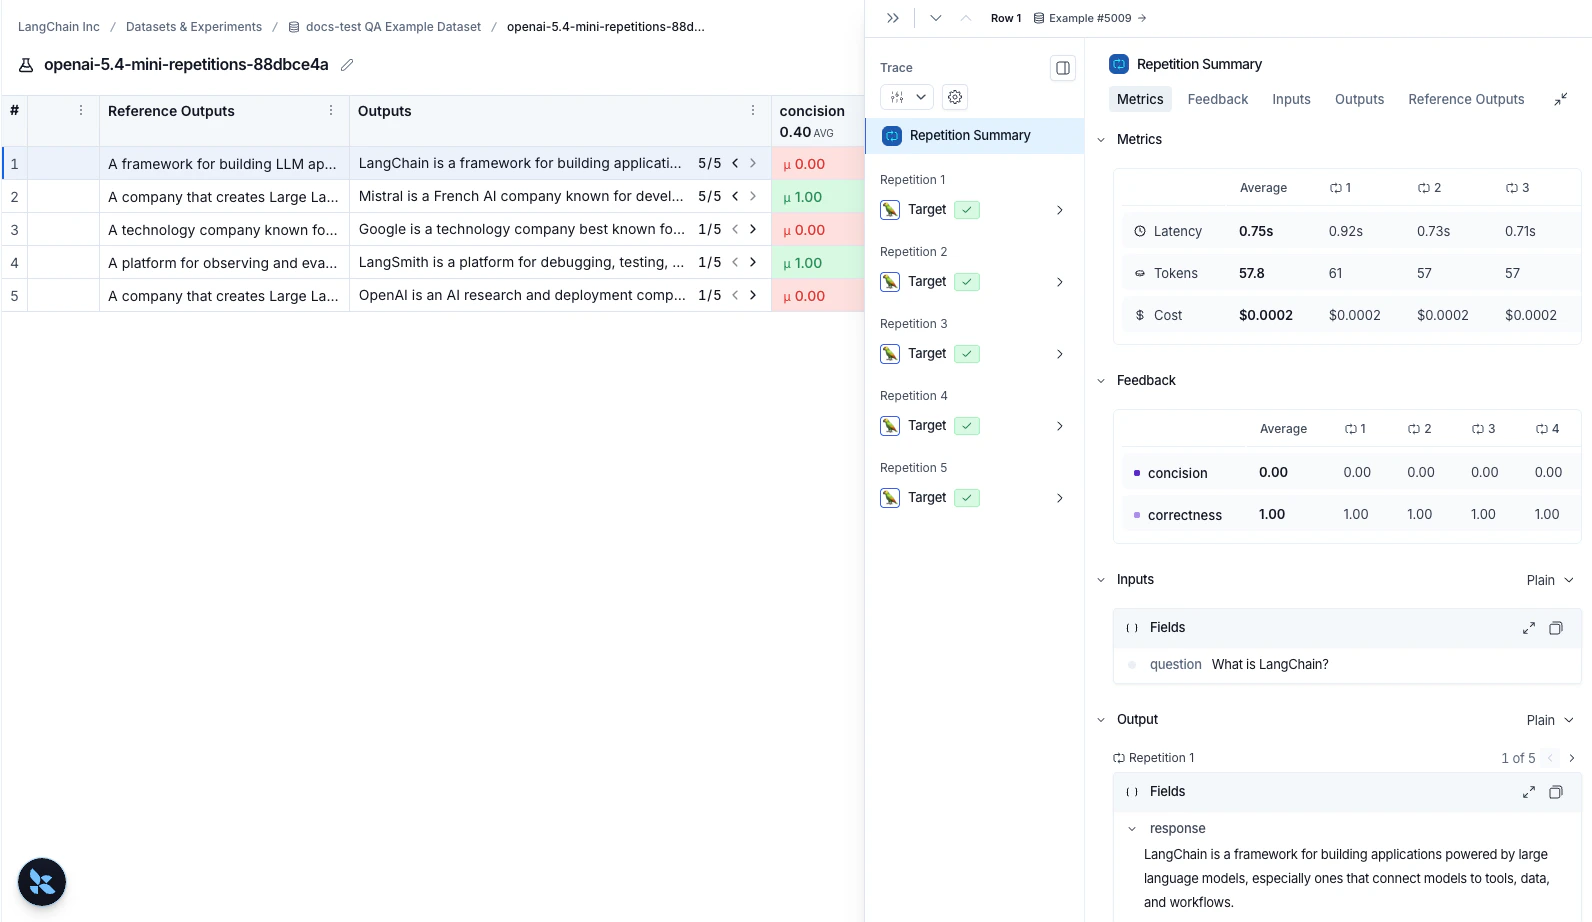1592x922 pixels.
Task: Open column menu for Outputs
Action: [x=753, y=111]
